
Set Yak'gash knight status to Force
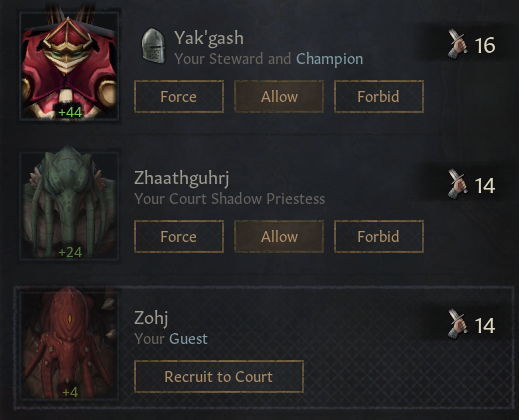179,97
